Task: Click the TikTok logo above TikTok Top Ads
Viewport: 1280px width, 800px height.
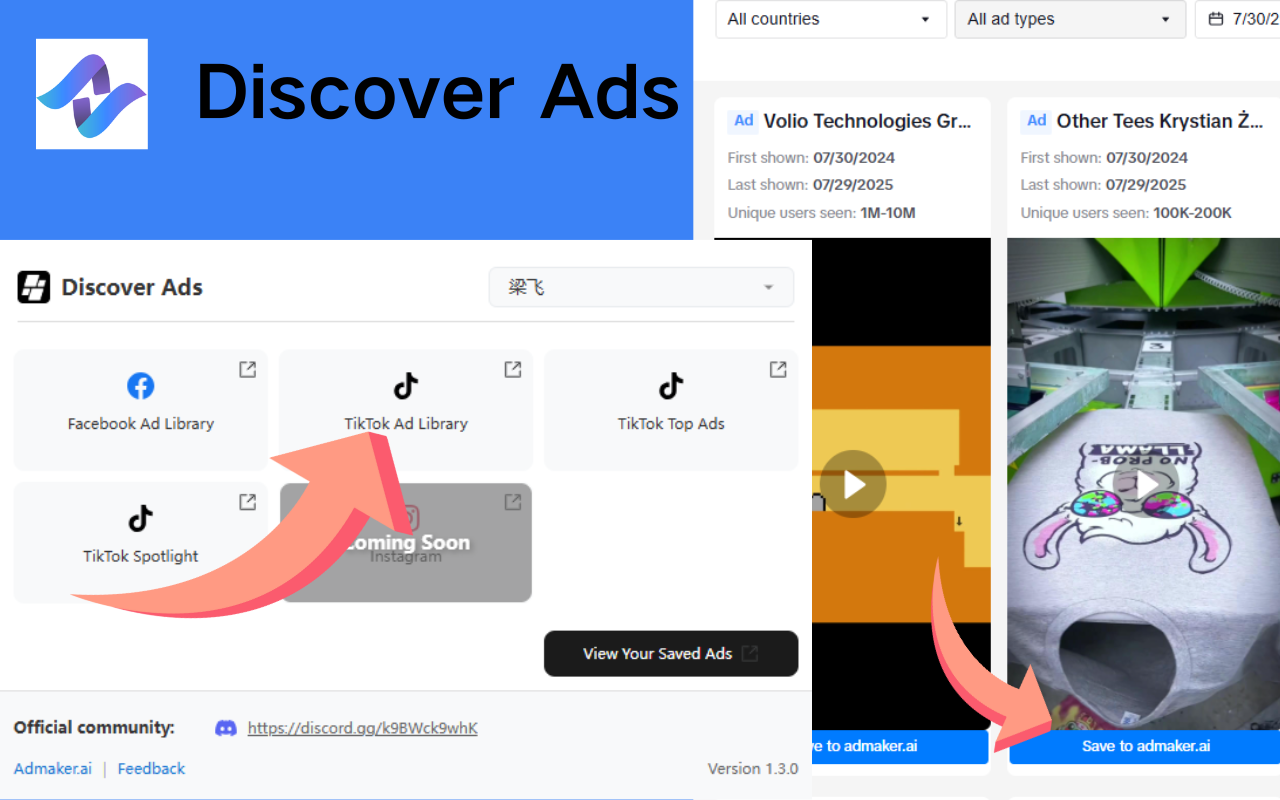Action: [671, 386]
